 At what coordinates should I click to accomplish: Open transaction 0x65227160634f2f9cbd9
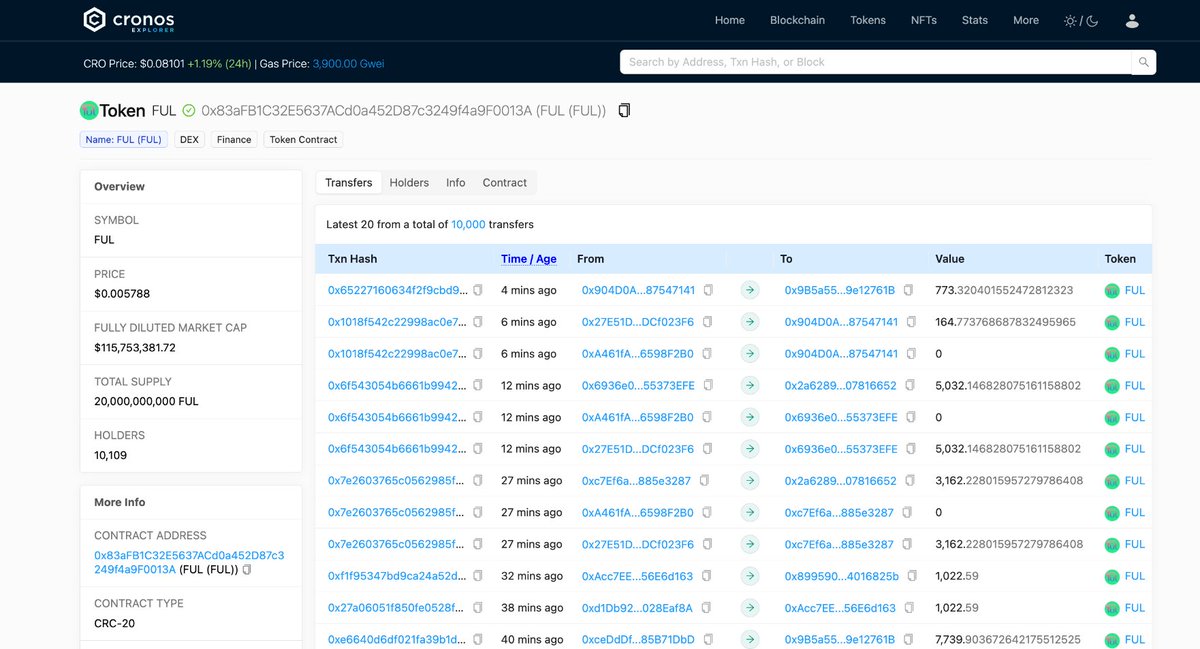pyautogui.click(x=398, y=290)
